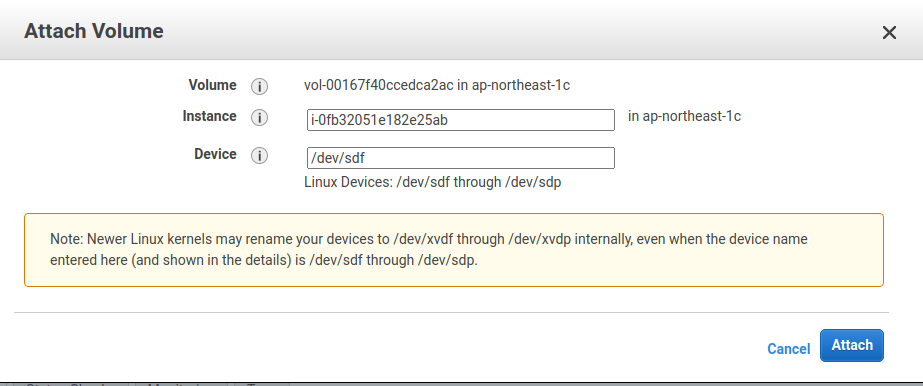
Task: Click the Instance field label
Action: point(210,117)
